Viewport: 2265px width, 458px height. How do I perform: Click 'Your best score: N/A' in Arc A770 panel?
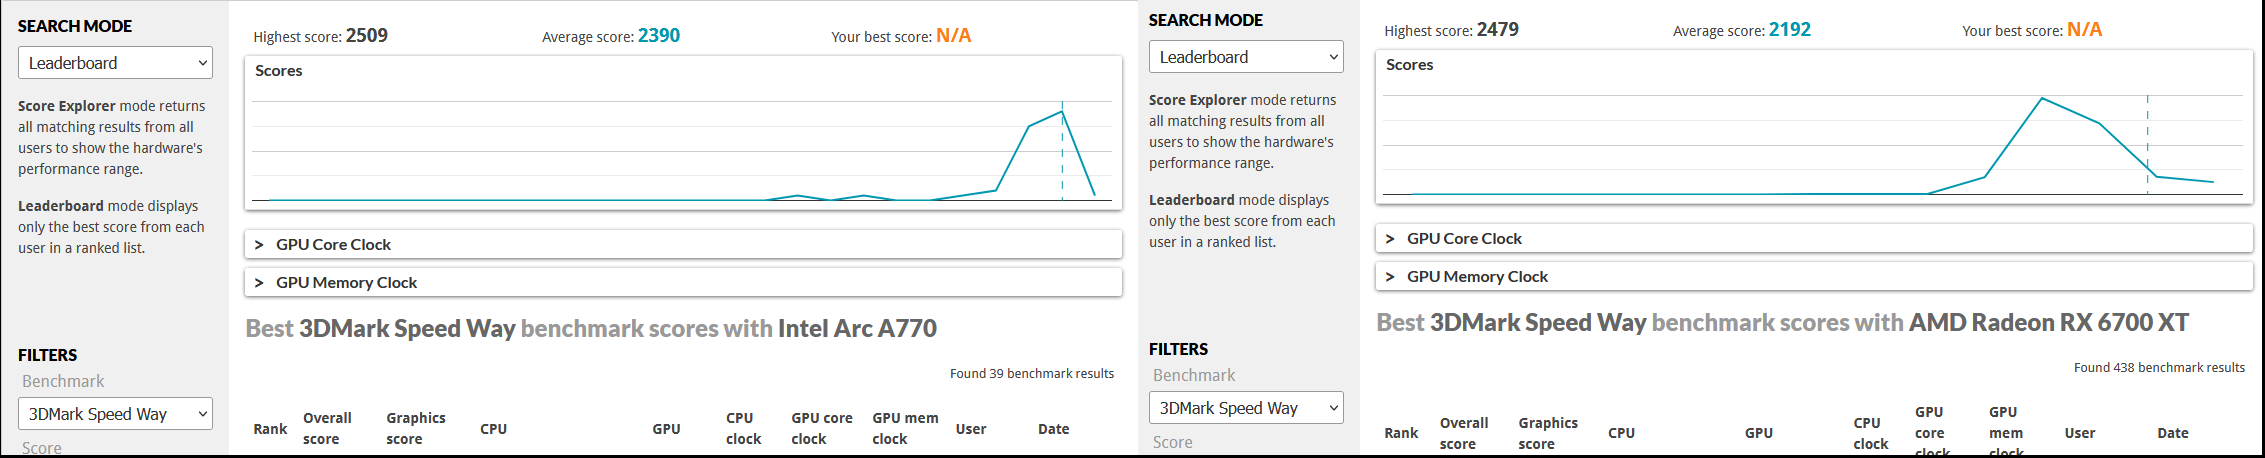901,36
